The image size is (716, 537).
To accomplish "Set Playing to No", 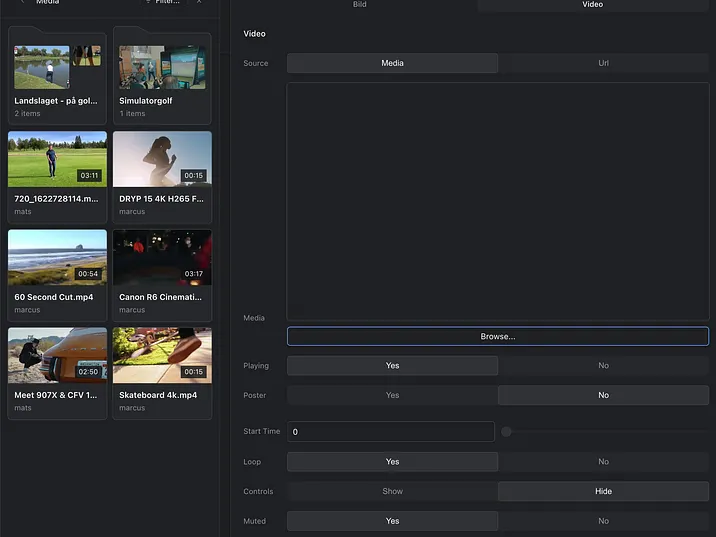I will pyautogui.click(x=603, y=366).
